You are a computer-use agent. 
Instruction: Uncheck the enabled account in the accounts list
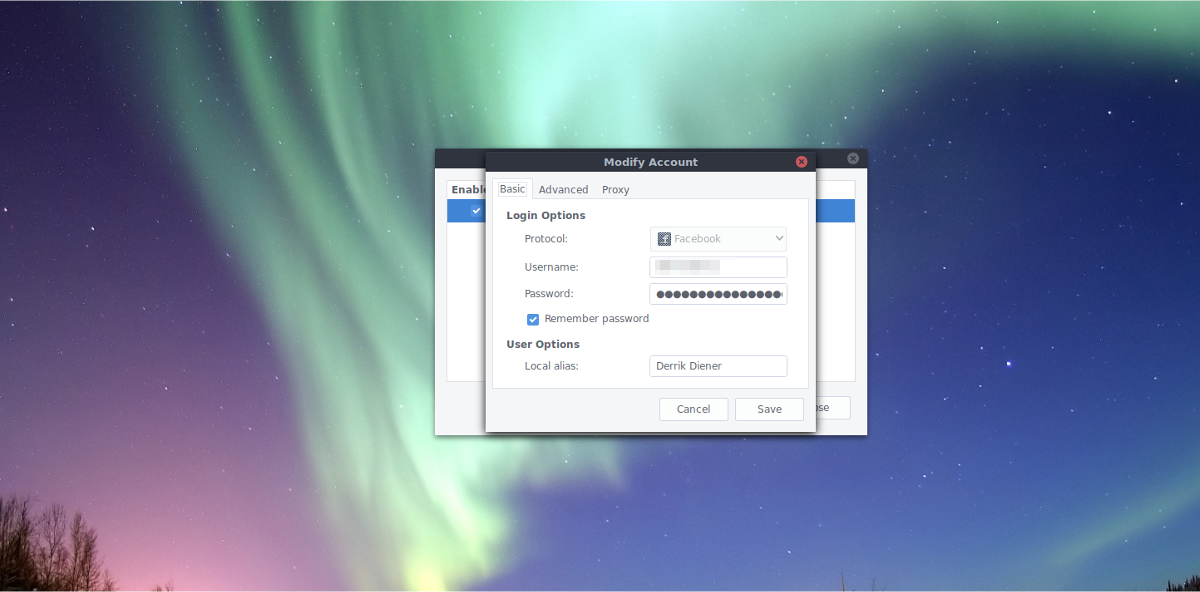click(x=475, y=211)
